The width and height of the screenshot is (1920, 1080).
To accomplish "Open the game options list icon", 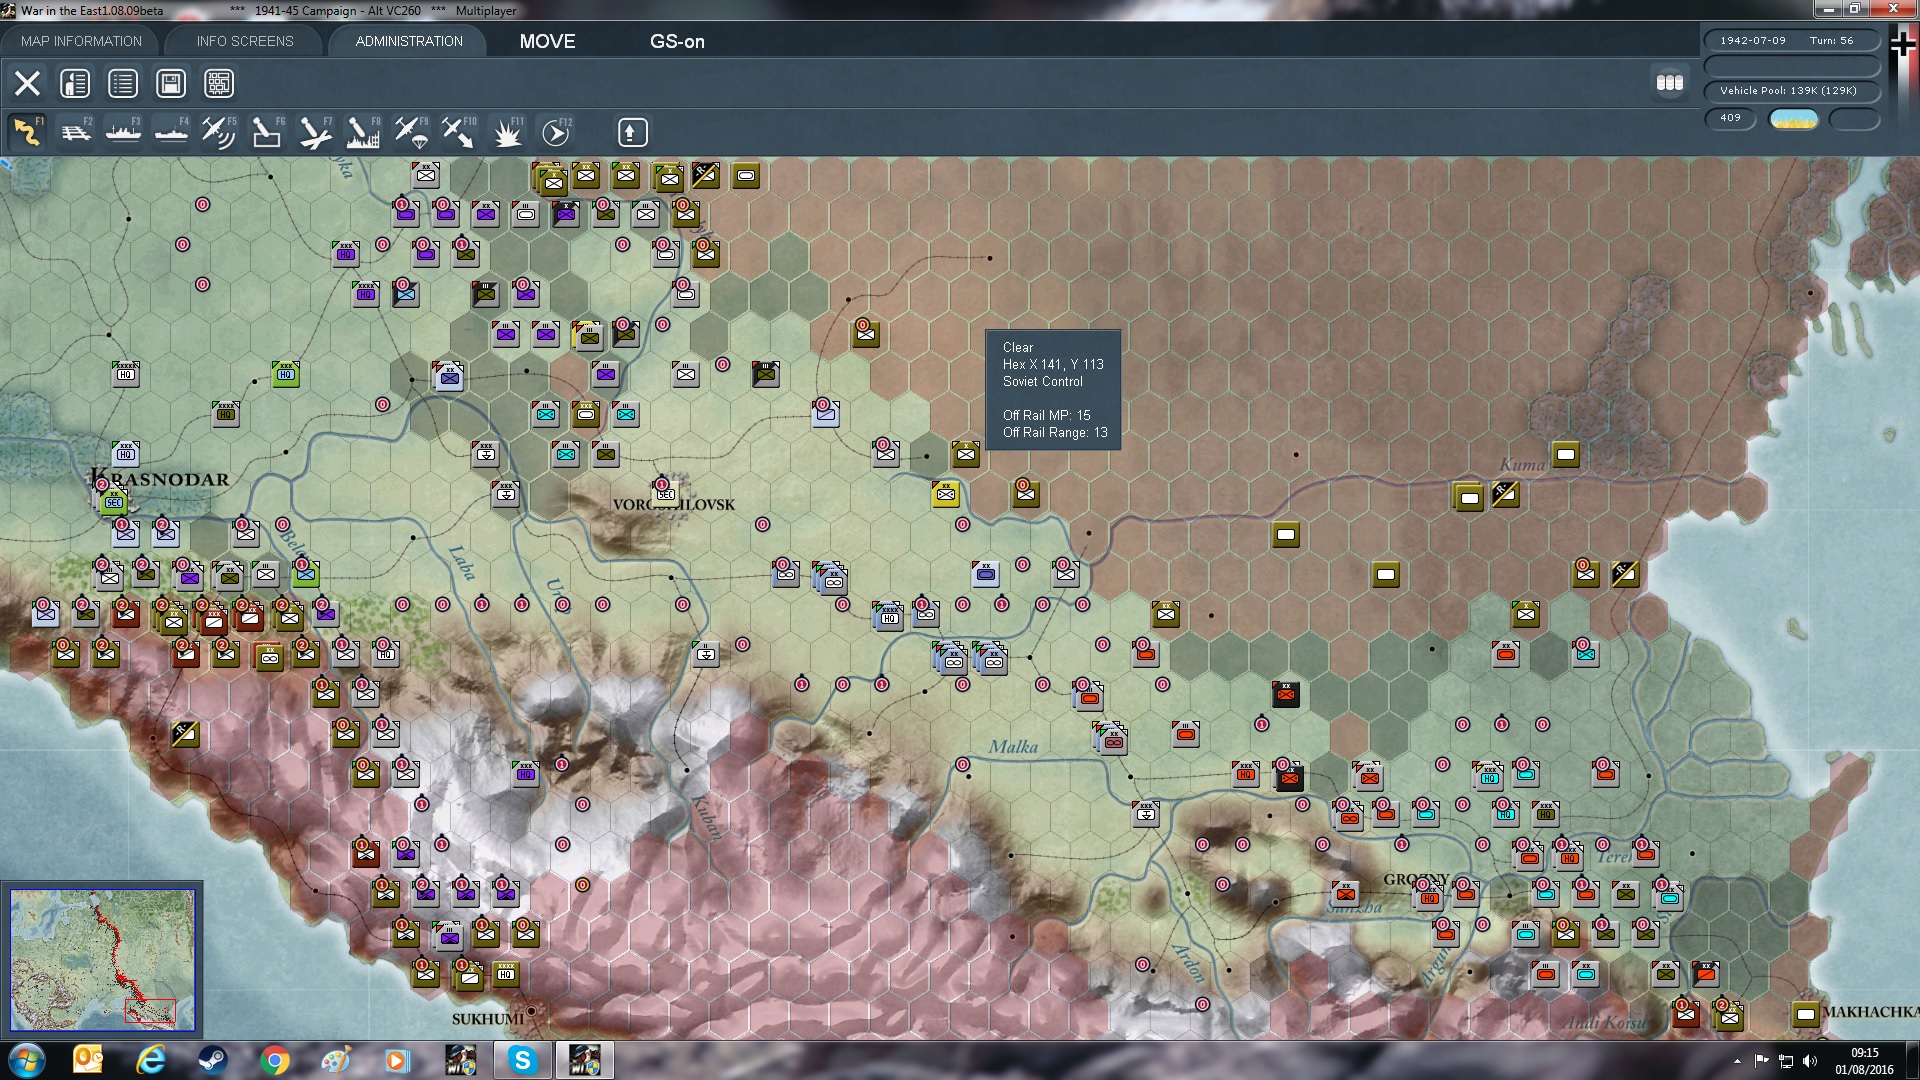I will [123, 83].
